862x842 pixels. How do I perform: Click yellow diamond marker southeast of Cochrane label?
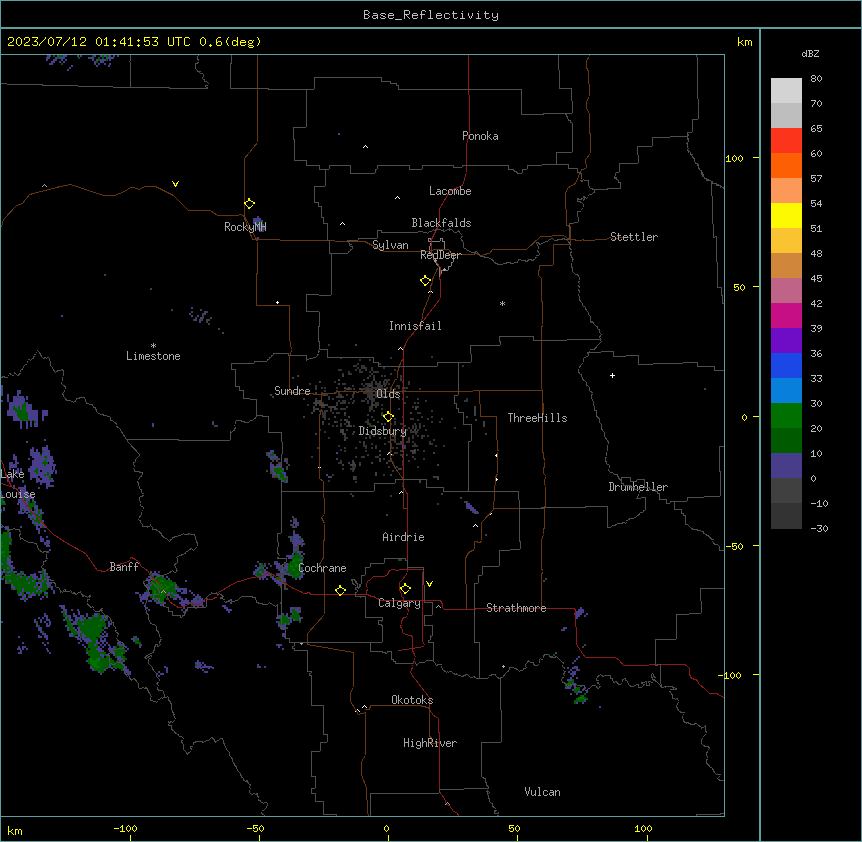click(340, 590)
